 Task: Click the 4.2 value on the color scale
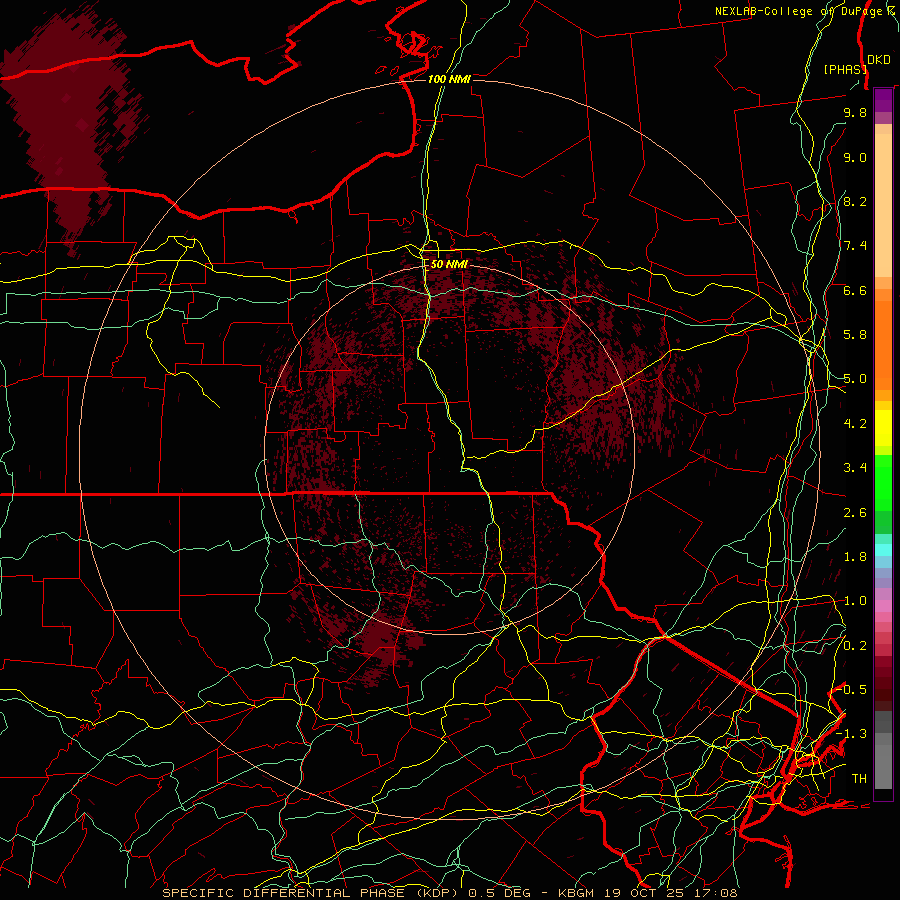click(x=855, y=424)
